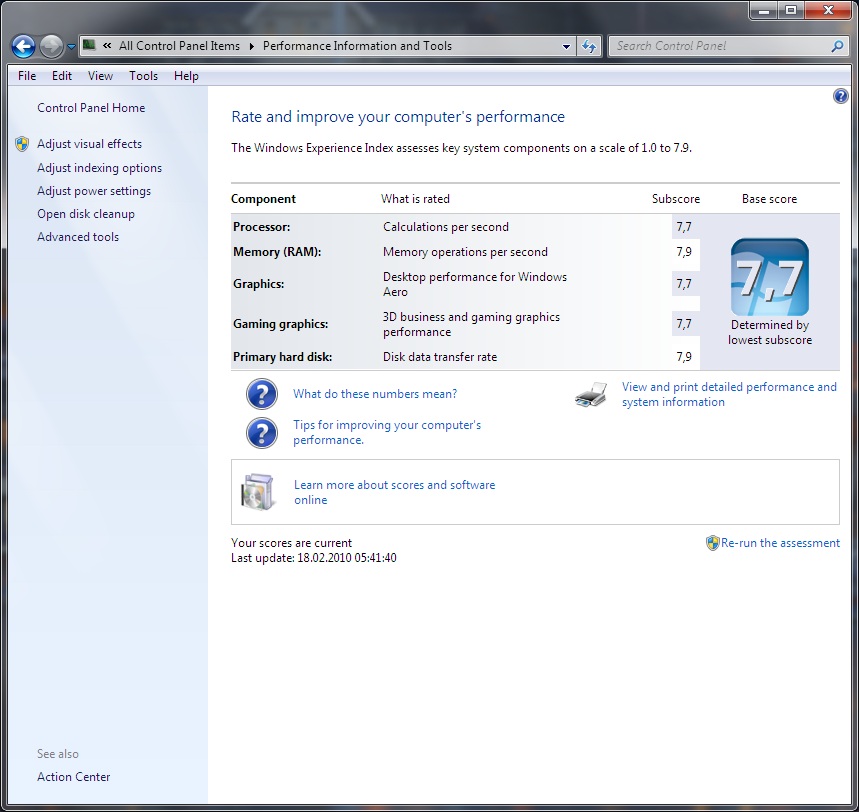This screenshot has width=859, height=812.
Task: Click the Refresh button beside address bar
Action: coord(589,47)
